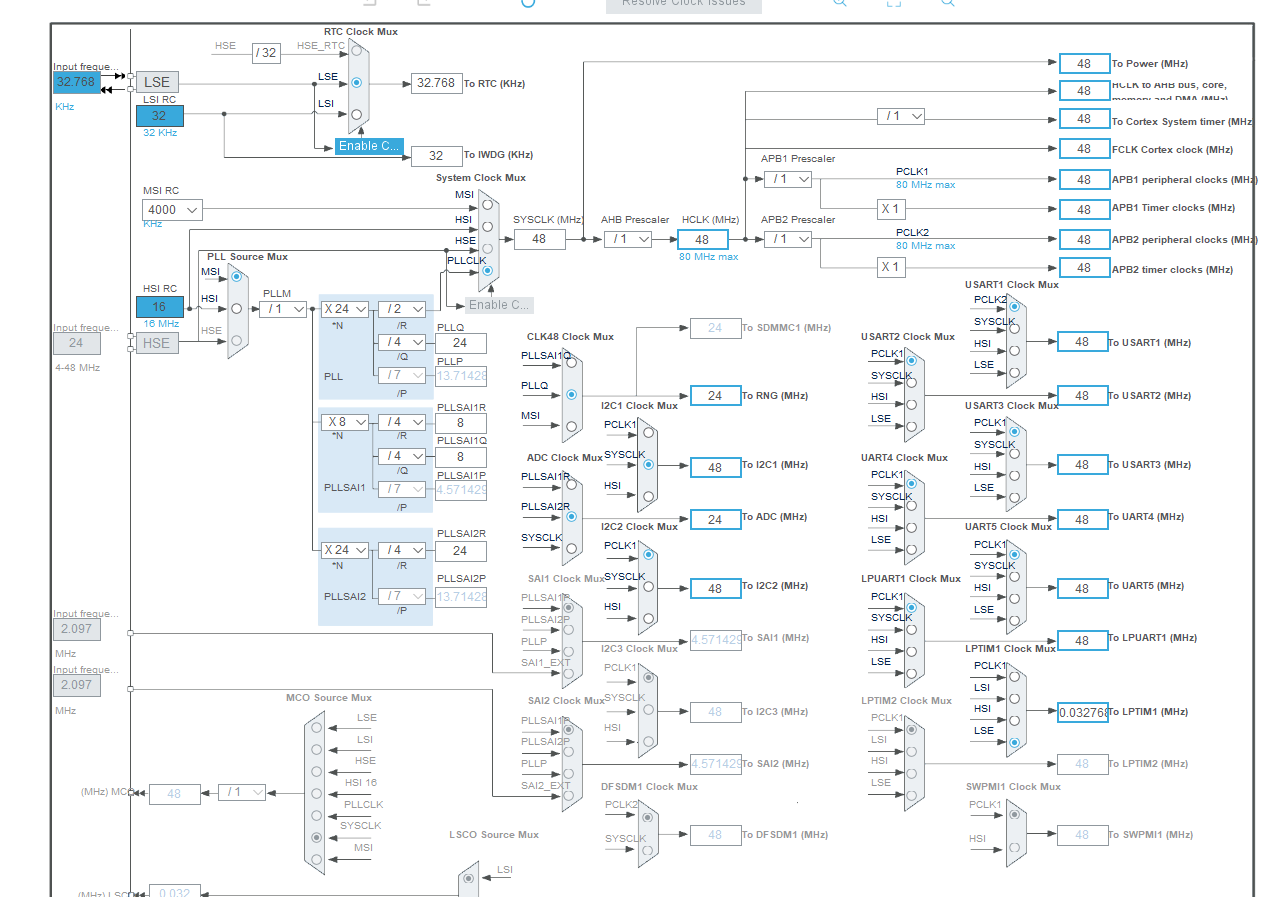The height and width of the screenshot is (905, 1285).
Task: Select the LSE radio in RTC Clock Mux
Action: point(356,84)
